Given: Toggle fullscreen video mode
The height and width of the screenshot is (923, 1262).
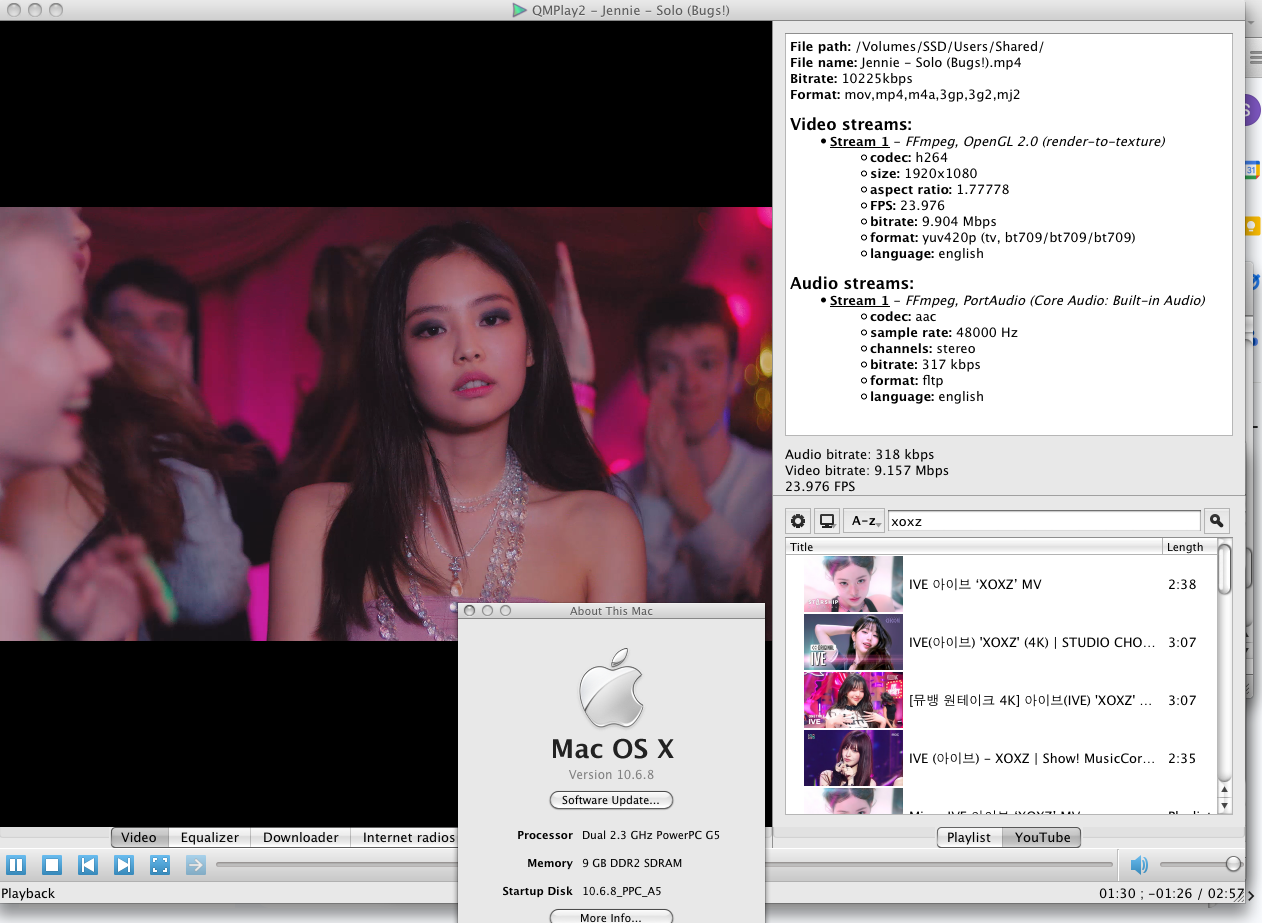Looking at the screenshot, I should pos(160,865).
